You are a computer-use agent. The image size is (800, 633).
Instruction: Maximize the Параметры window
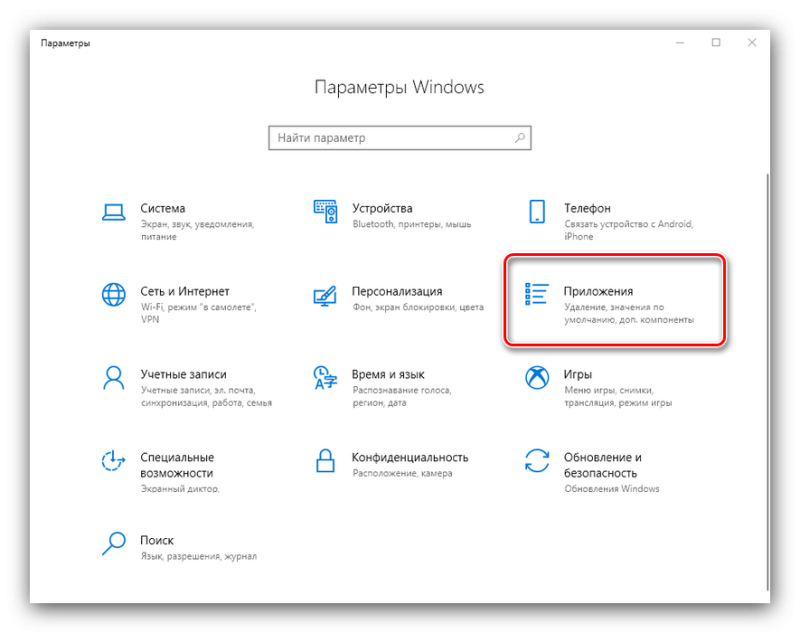click(716, 43)
